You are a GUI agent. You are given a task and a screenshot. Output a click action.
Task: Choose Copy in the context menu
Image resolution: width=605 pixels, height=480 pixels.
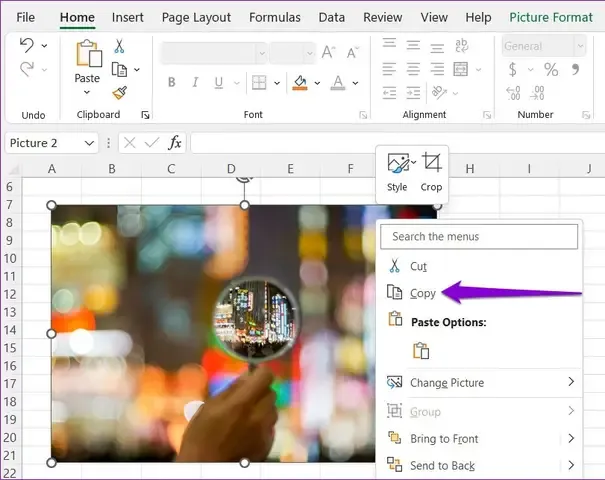(480, 293)
